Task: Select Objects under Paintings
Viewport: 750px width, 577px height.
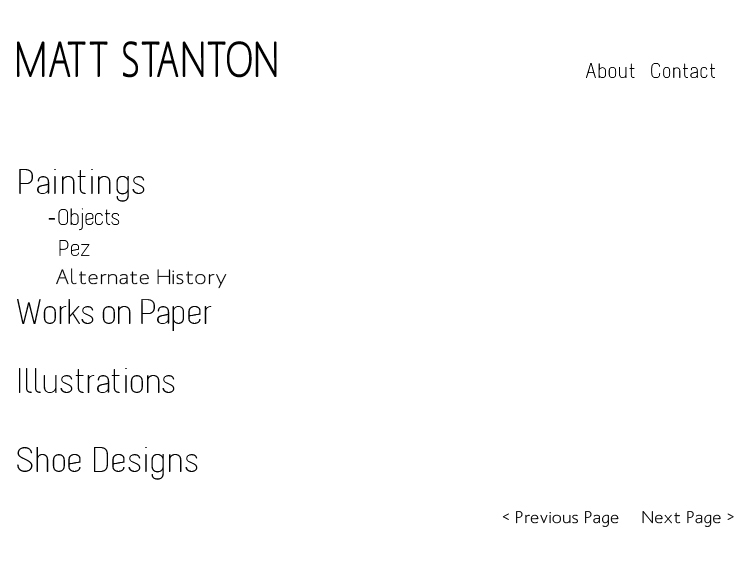Action: click(x=88, y=217)
